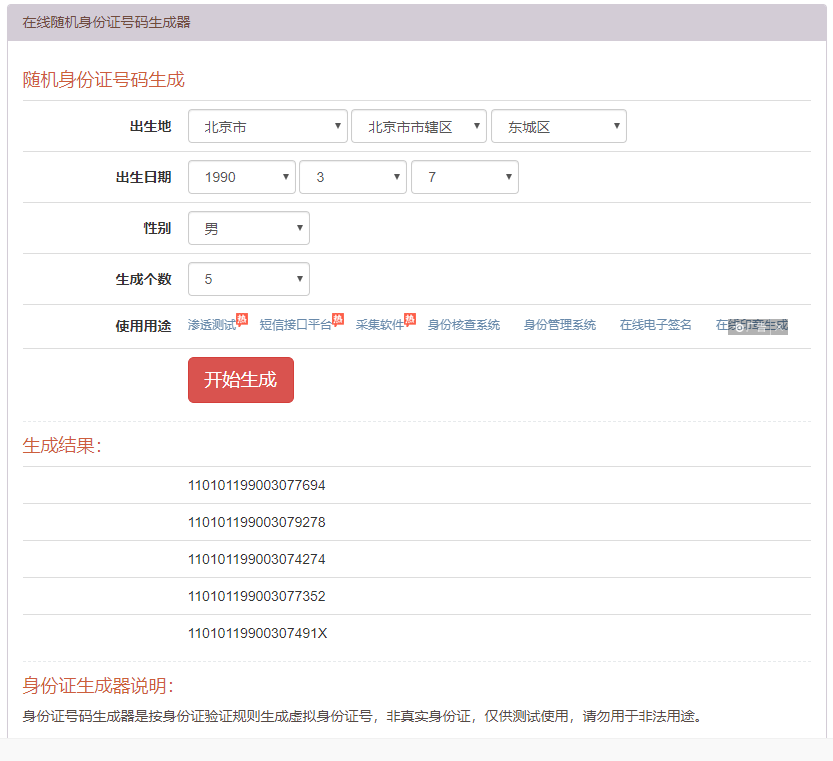
Task: Open the birth month dropdown showing 3
Action: tap(353, 177)
